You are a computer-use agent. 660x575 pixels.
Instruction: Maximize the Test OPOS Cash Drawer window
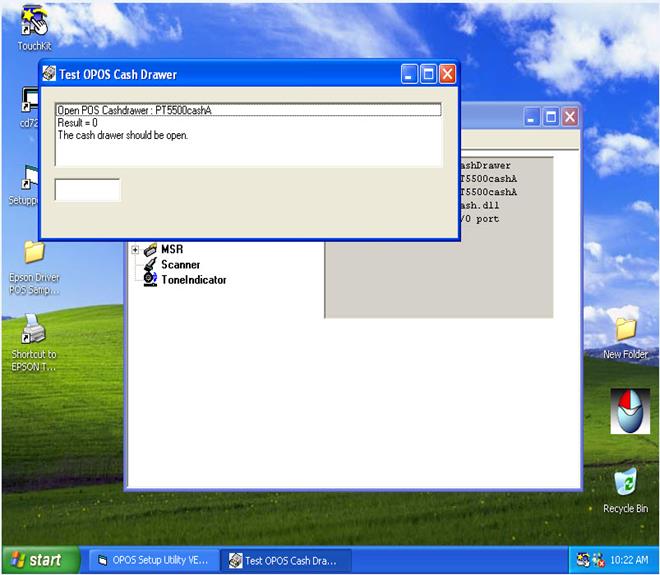(428, 75)
